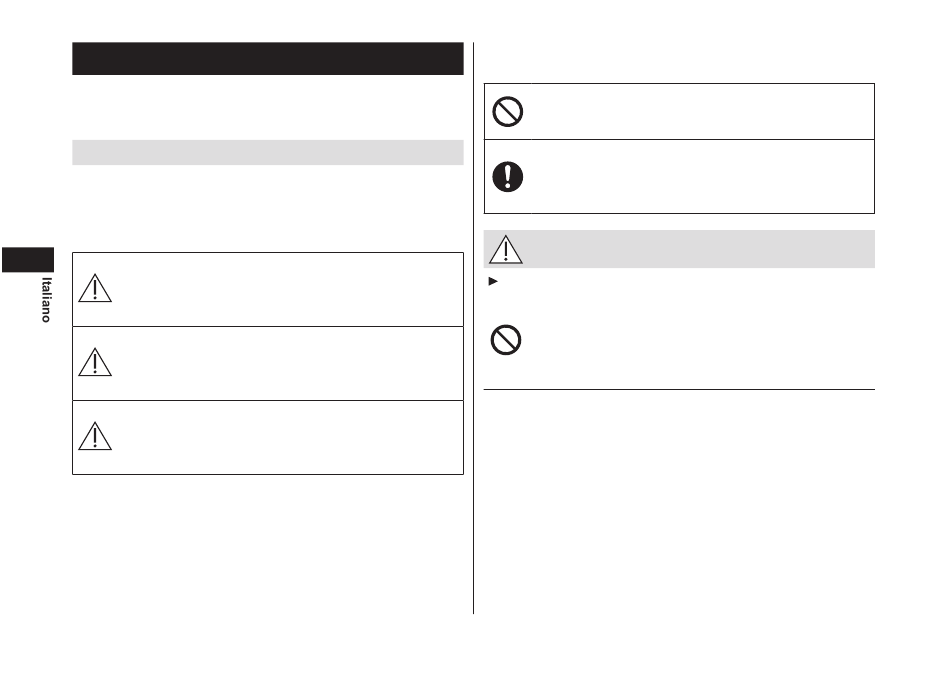Click the horizontal rule below the lower prohibition icon

pyautogui.click(x=679, y=389)
